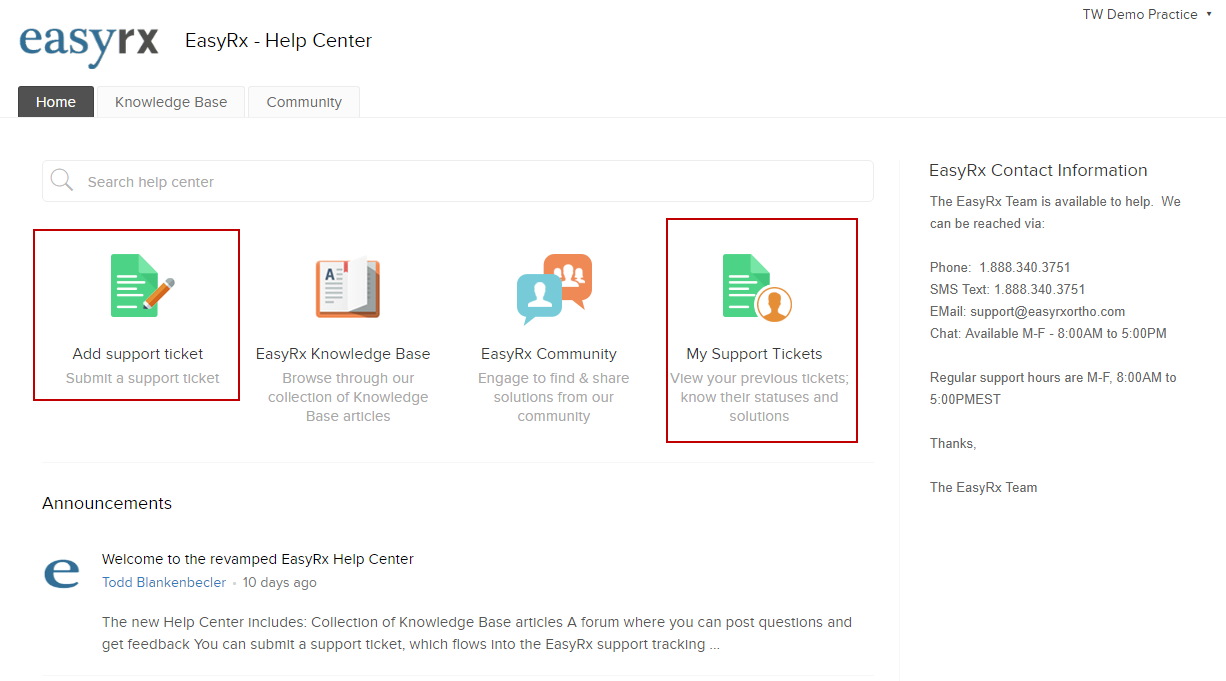The height and width of the screenshot is (681, 1226).
Task: Click the EasyRx Community chat bubbles icon
Action: tap(554, 288)
